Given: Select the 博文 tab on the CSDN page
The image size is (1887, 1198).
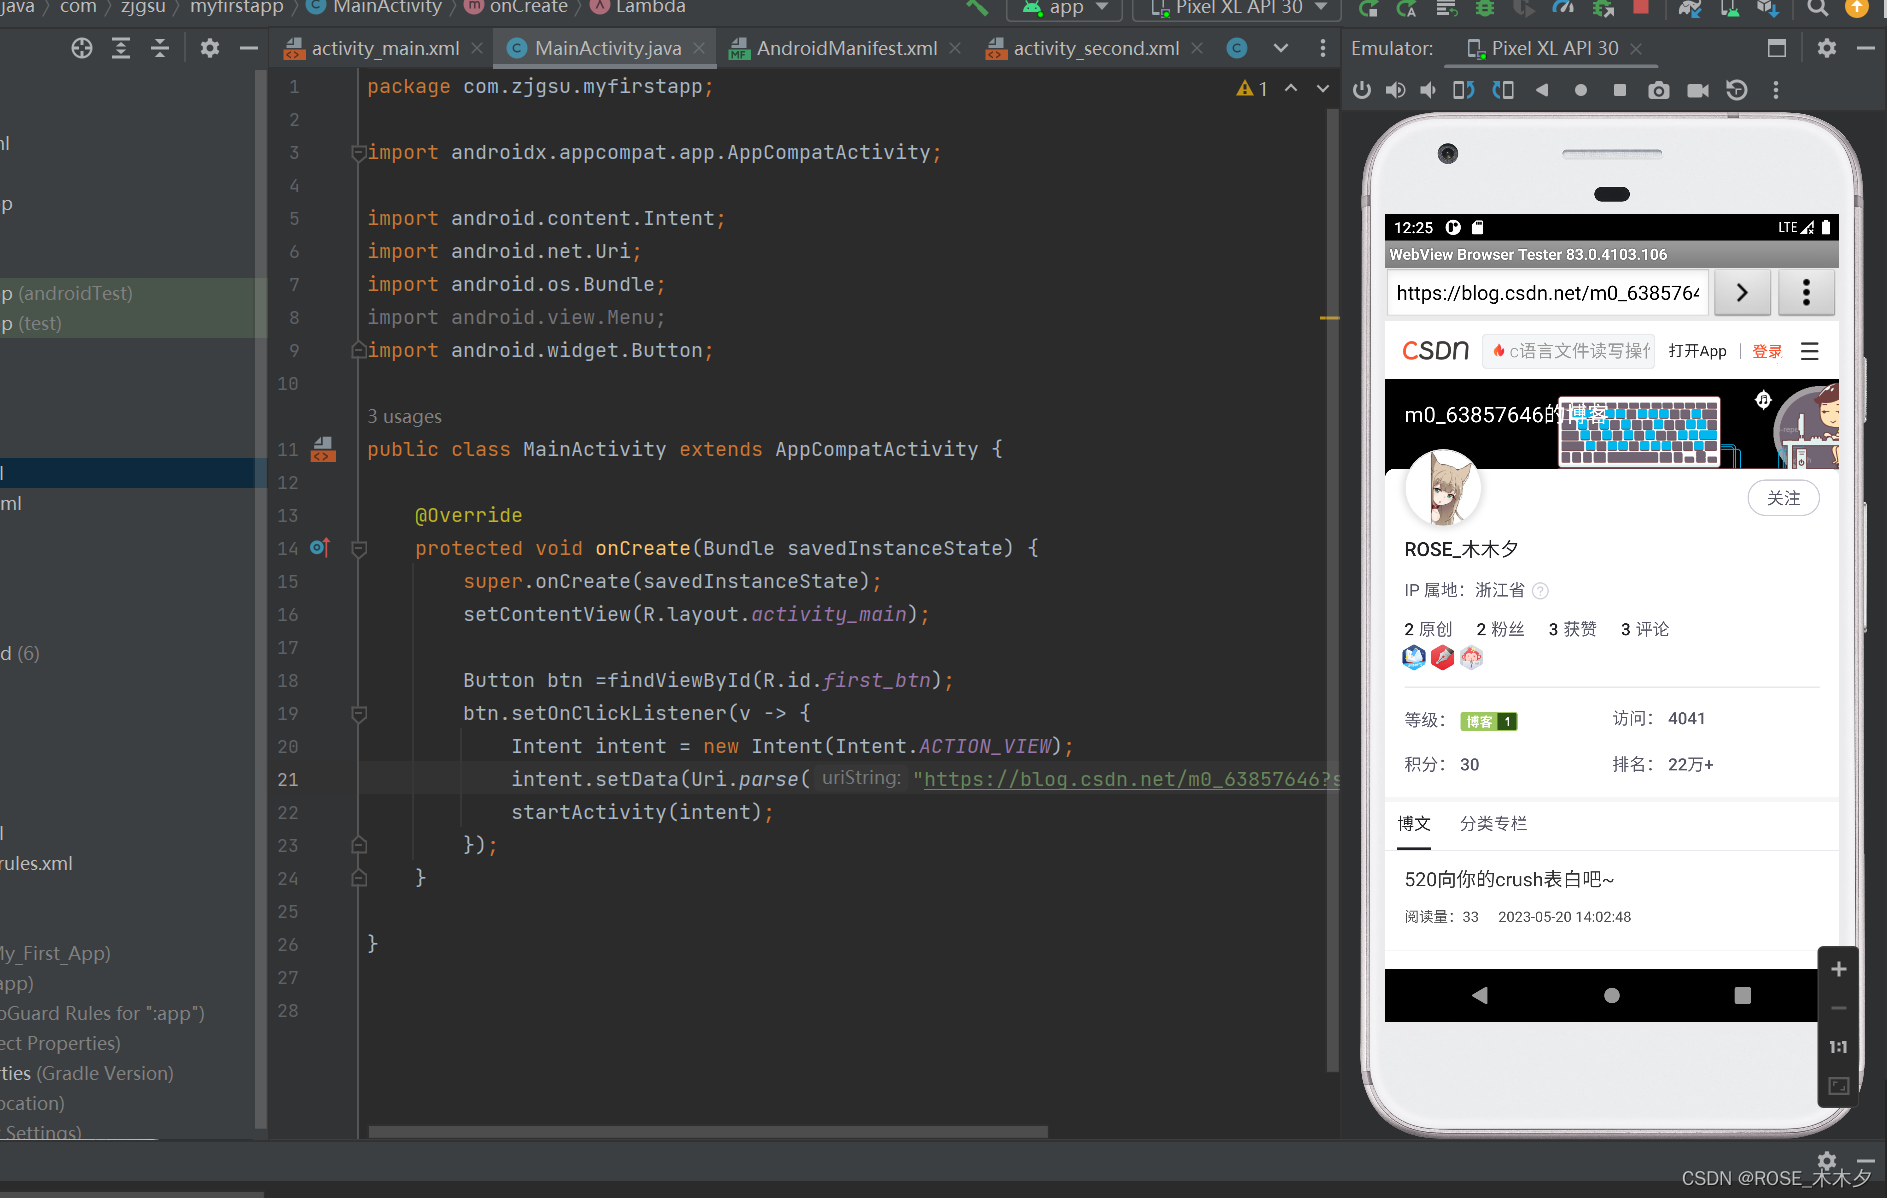Looking at the screenshot, I should click(x=1413, y=823).
